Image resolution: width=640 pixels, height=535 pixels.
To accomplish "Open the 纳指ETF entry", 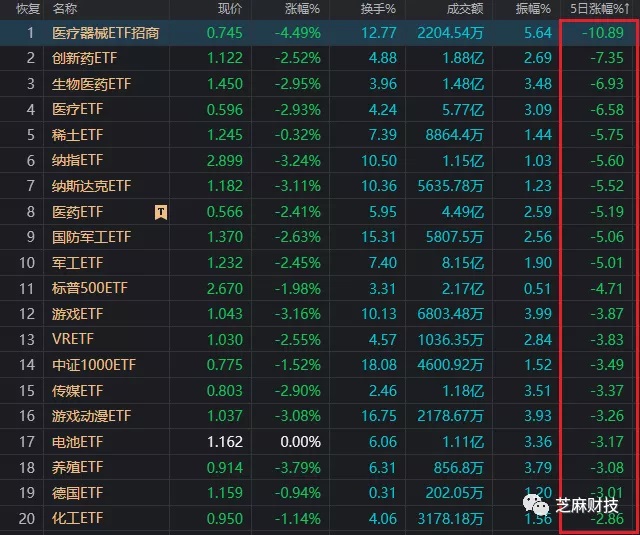I will pos(77,160).
